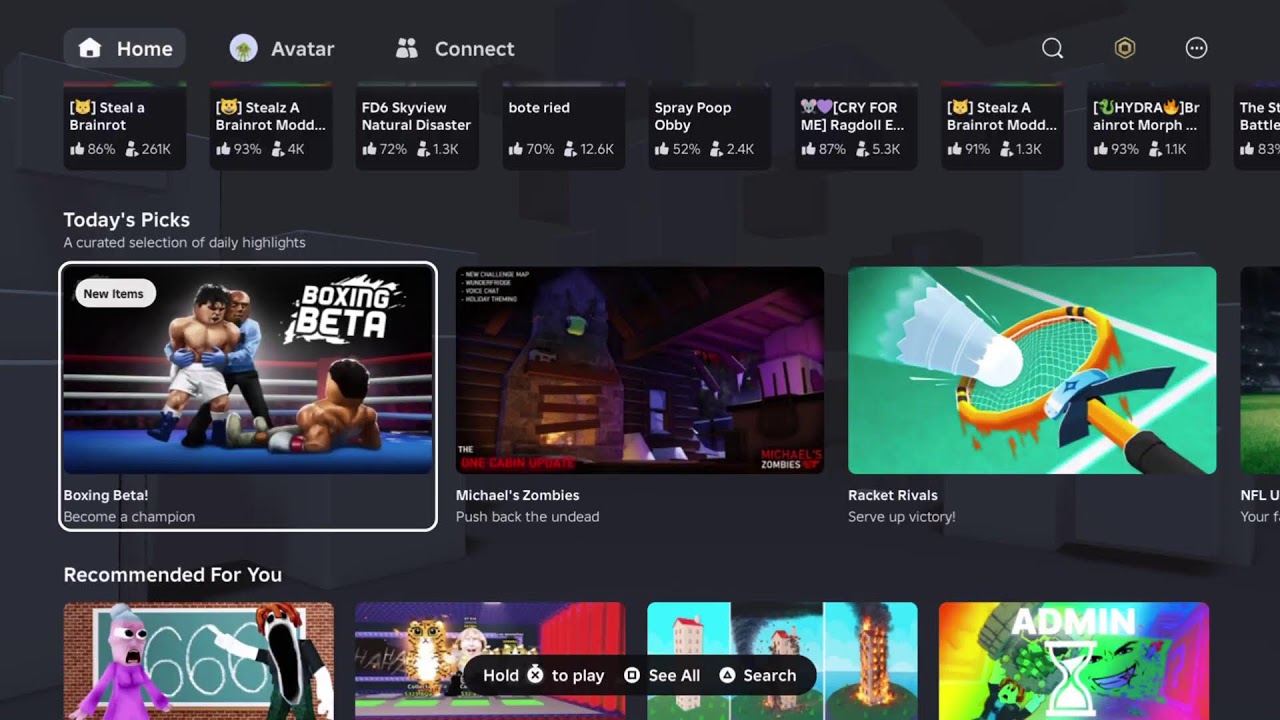Click 'A curated selection of daily highlights' text
1280x720 pixels.
(184, 243)
